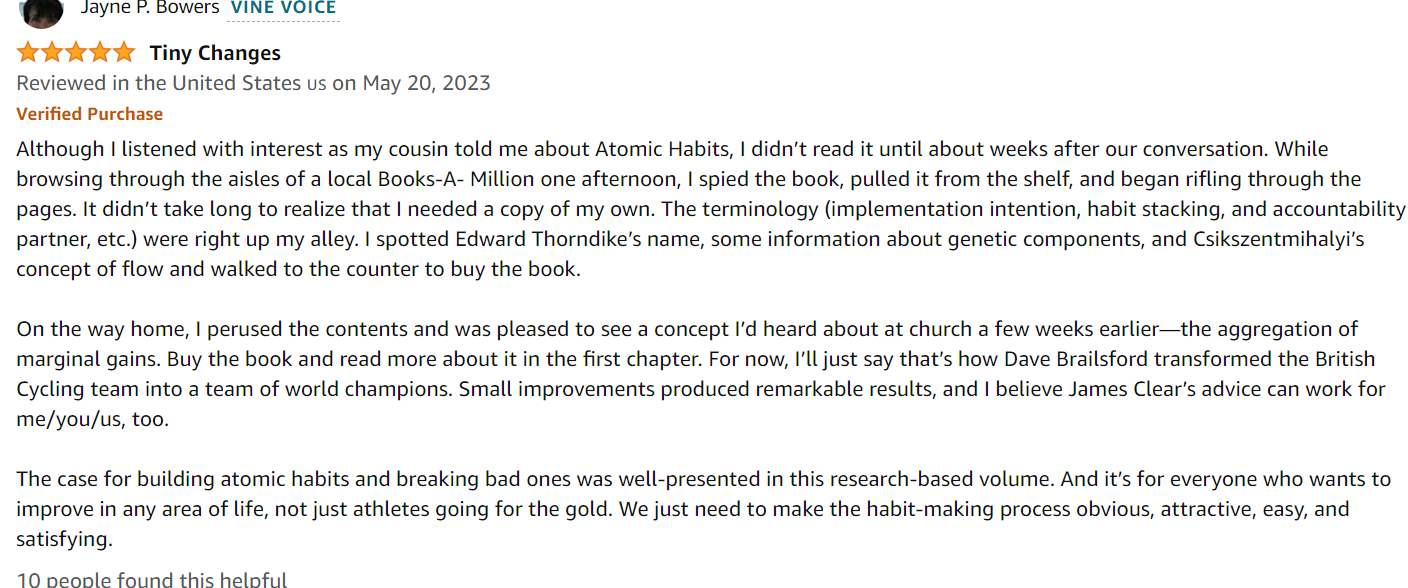Click Jayne P. Bowers' profile avatar
Image resolution: width=1408 pixels, height=588 pixels.
41,11
